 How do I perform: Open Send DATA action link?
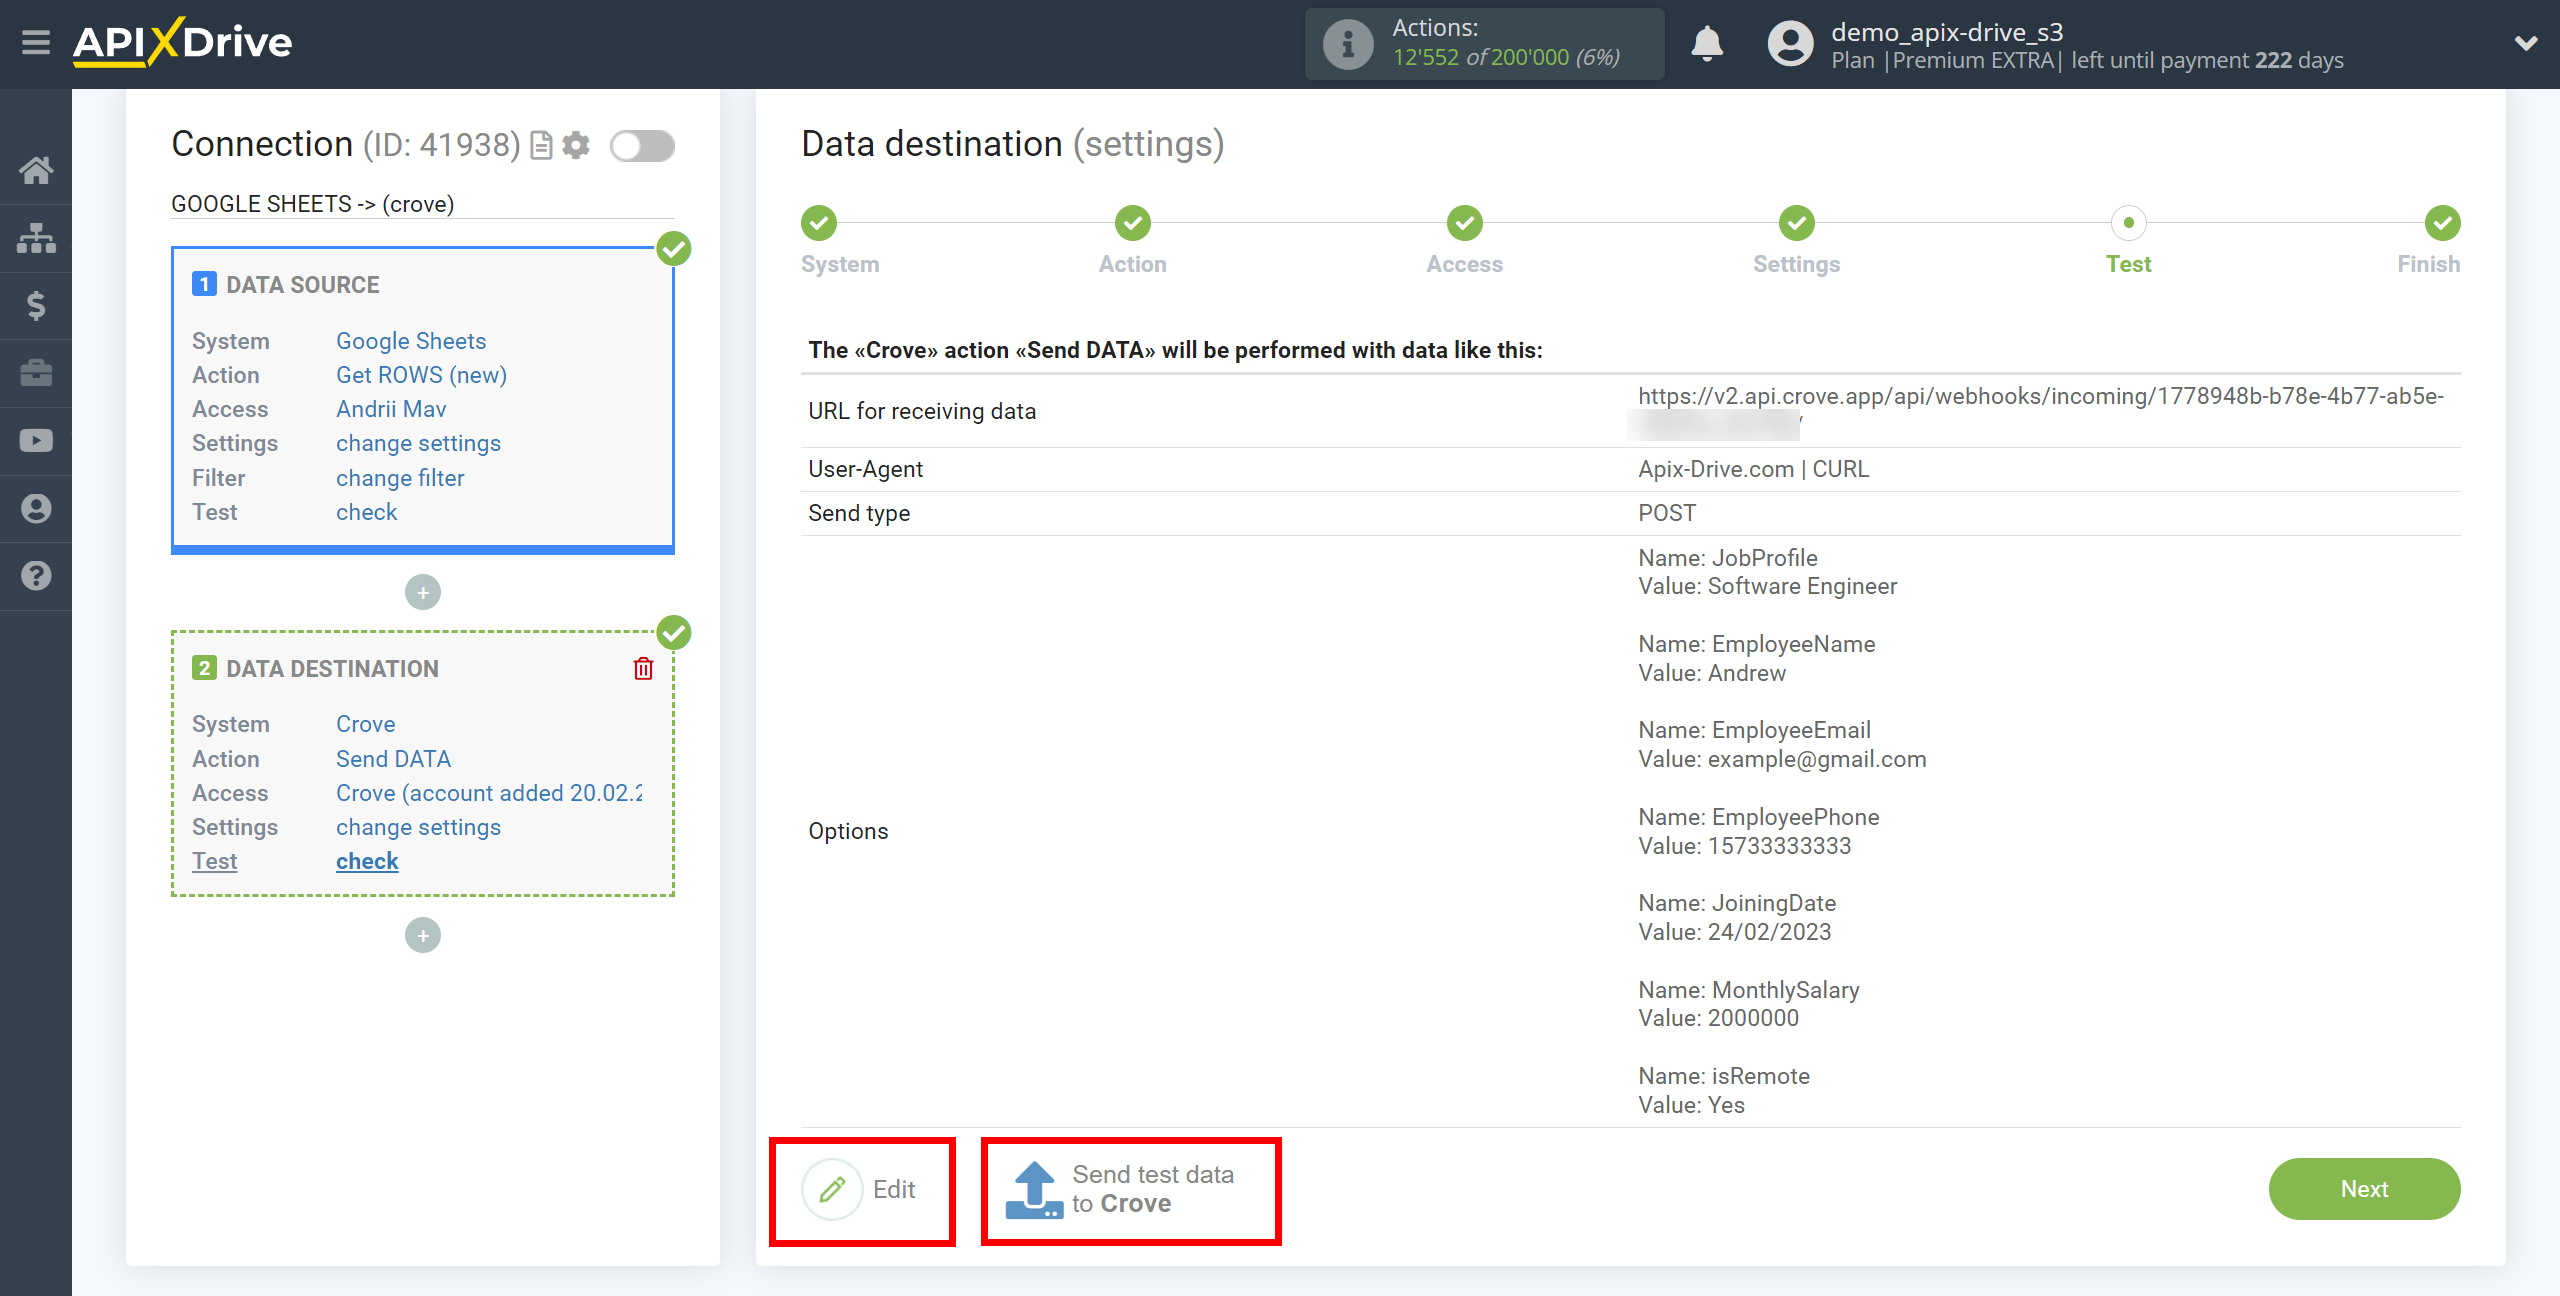[393, 759]
